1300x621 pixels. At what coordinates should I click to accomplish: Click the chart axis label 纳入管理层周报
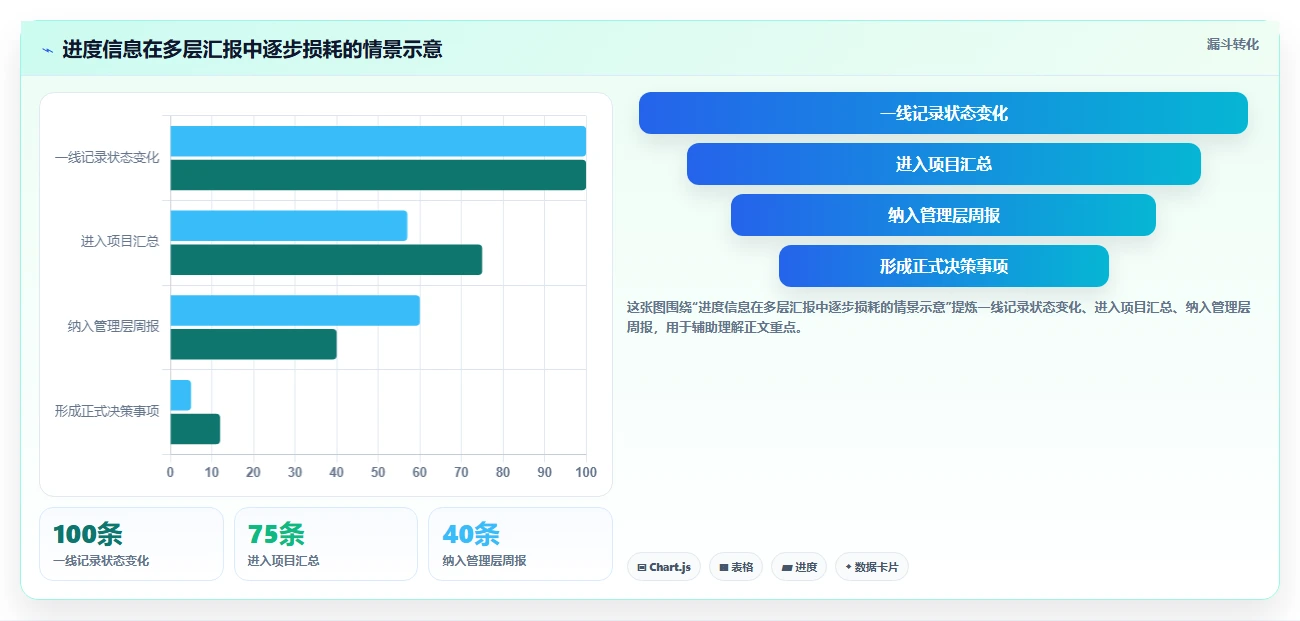(113, 327)
